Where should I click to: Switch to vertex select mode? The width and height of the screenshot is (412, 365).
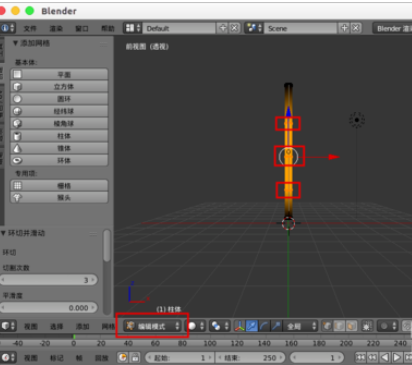[x=327, y=326]
